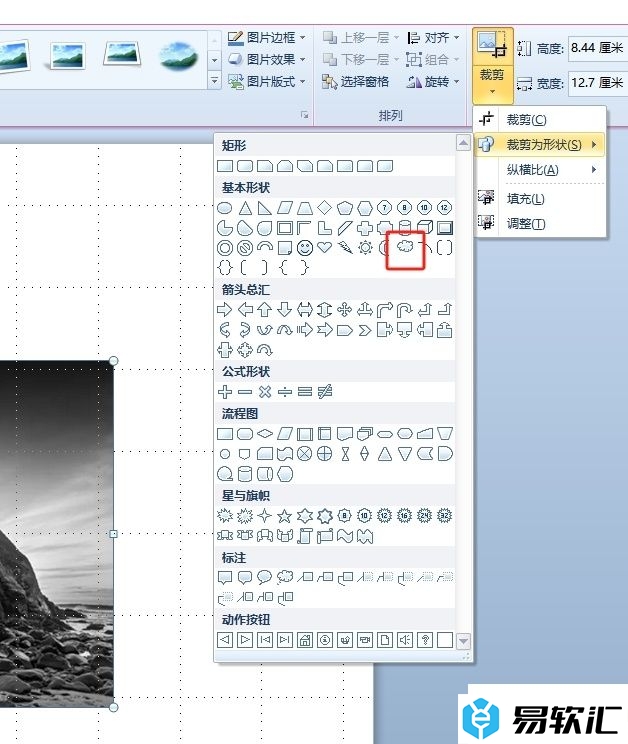Select the lightning bolt shape
Image resolution: width=628 pixels, height=744 pixels.
pos(345,247)
